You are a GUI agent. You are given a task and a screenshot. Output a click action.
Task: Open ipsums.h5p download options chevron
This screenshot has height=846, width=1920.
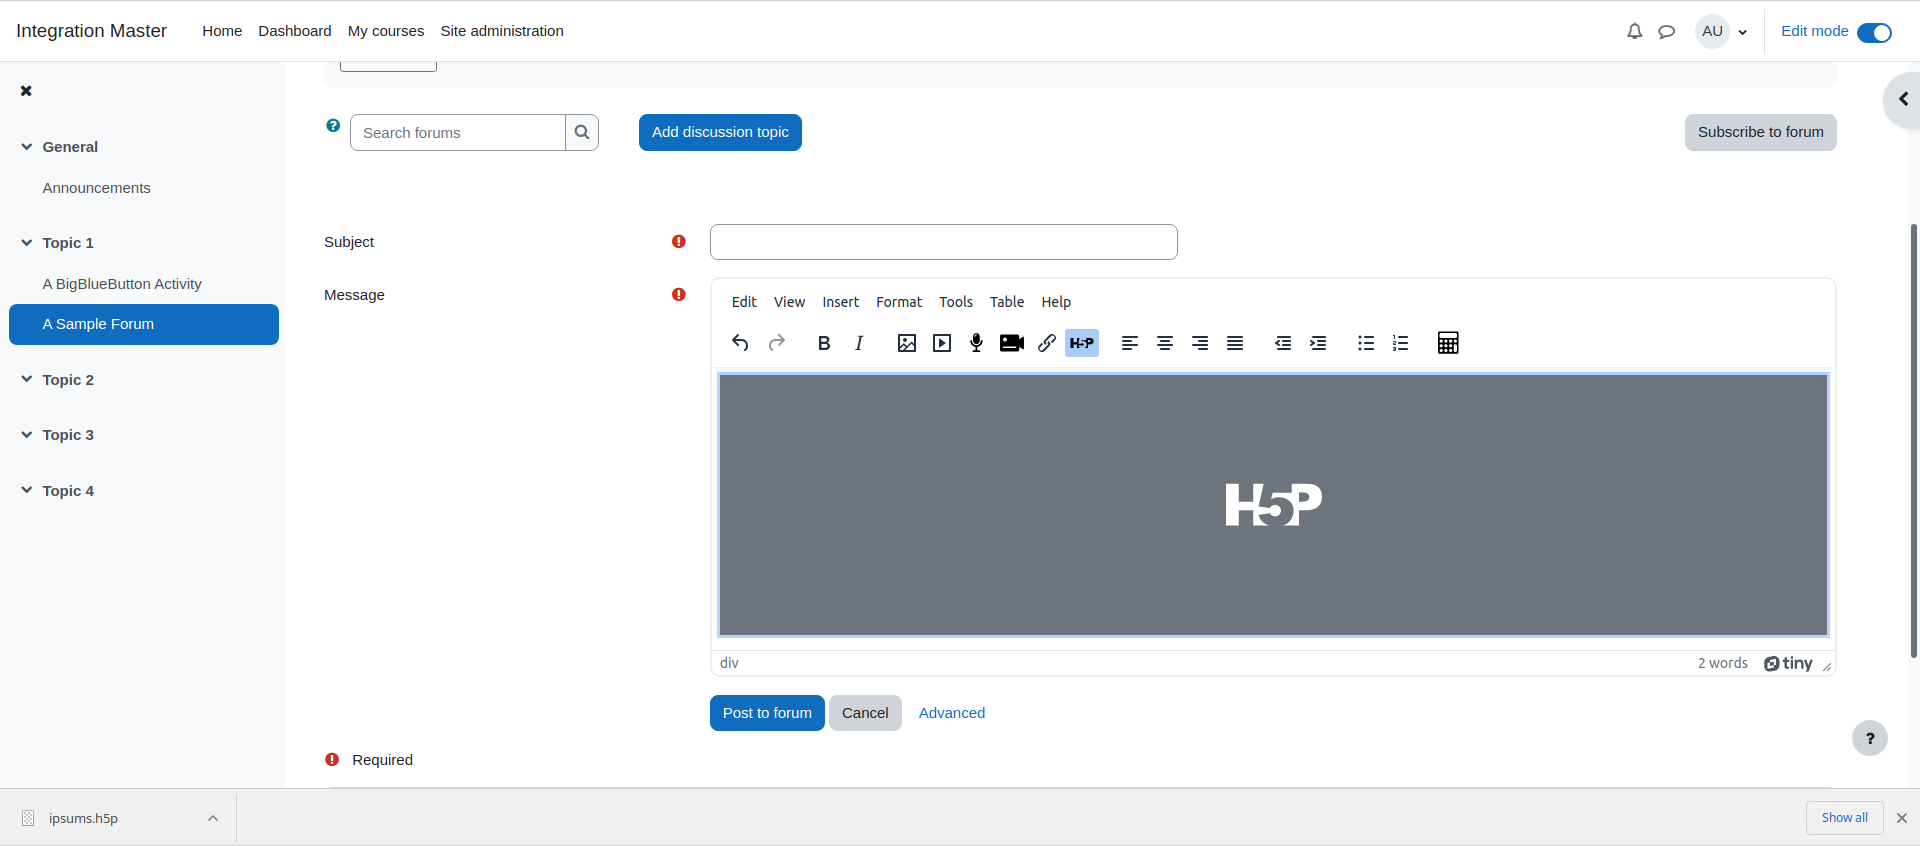213,818
